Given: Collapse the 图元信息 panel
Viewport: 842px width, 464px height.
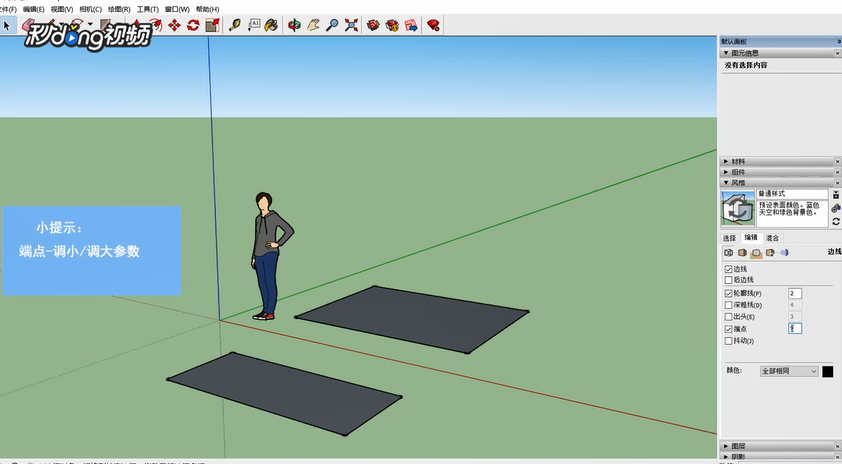Looking at the screenshot, I should 726,53.
